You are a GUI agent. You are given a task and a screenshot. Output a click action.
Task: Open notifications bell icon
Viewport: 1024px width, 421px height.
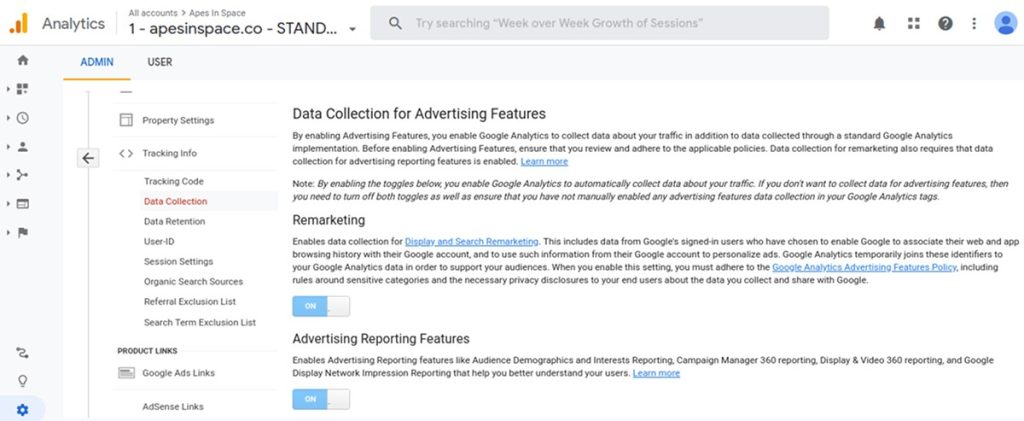(x=879, y=23)
